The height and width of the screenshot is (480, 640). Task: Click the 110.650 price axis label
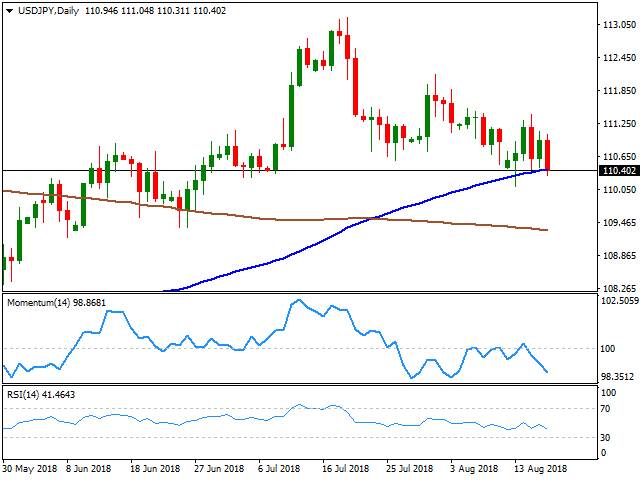pyautogui.click(x=619, y=157)
